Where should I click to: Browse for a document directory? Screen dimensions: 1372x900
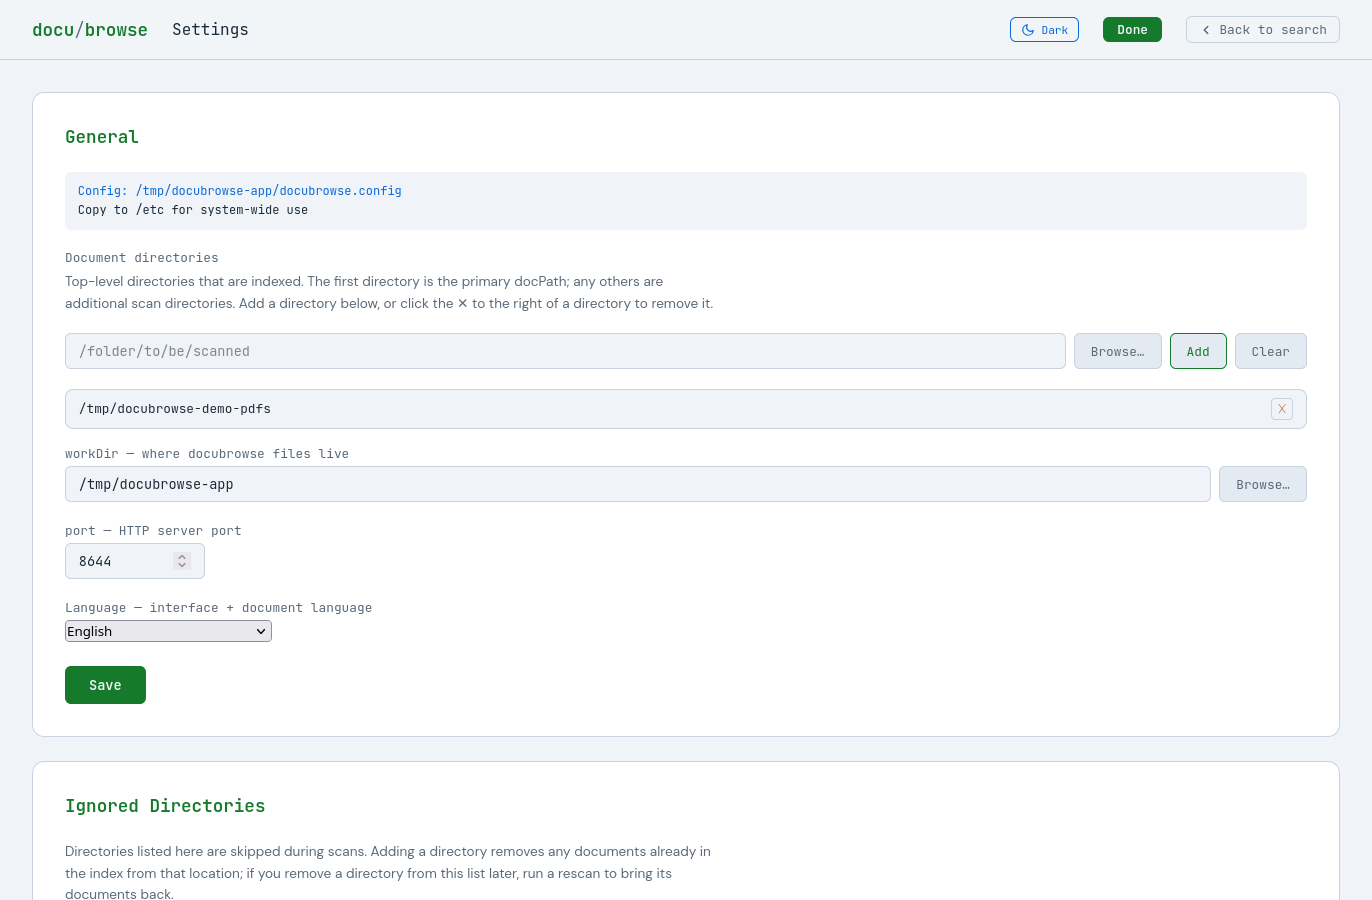point(1118,351)
